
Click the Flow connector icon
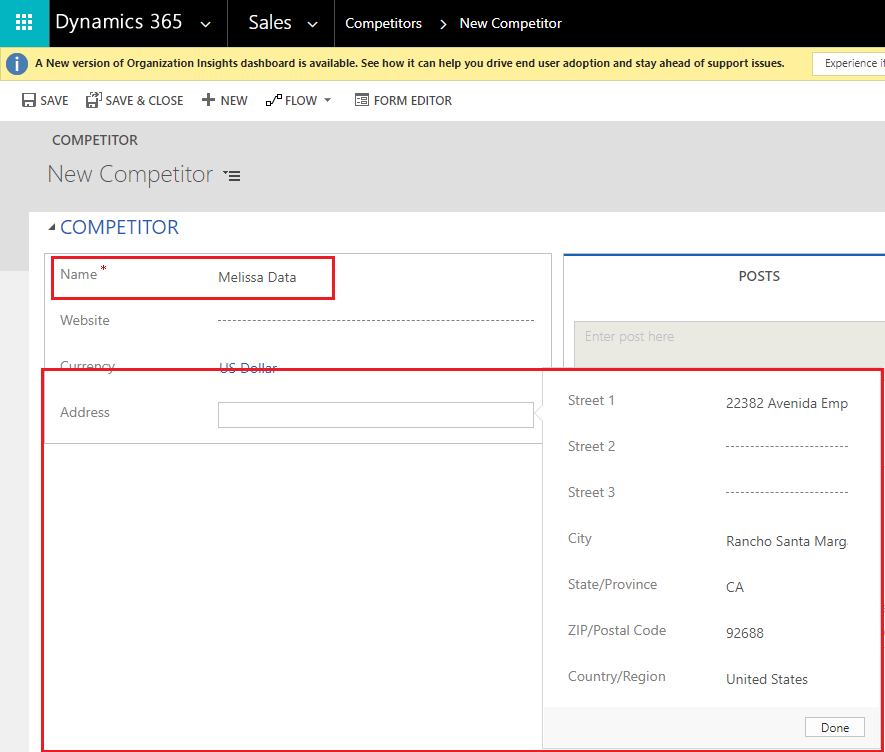tap(274, 100)
